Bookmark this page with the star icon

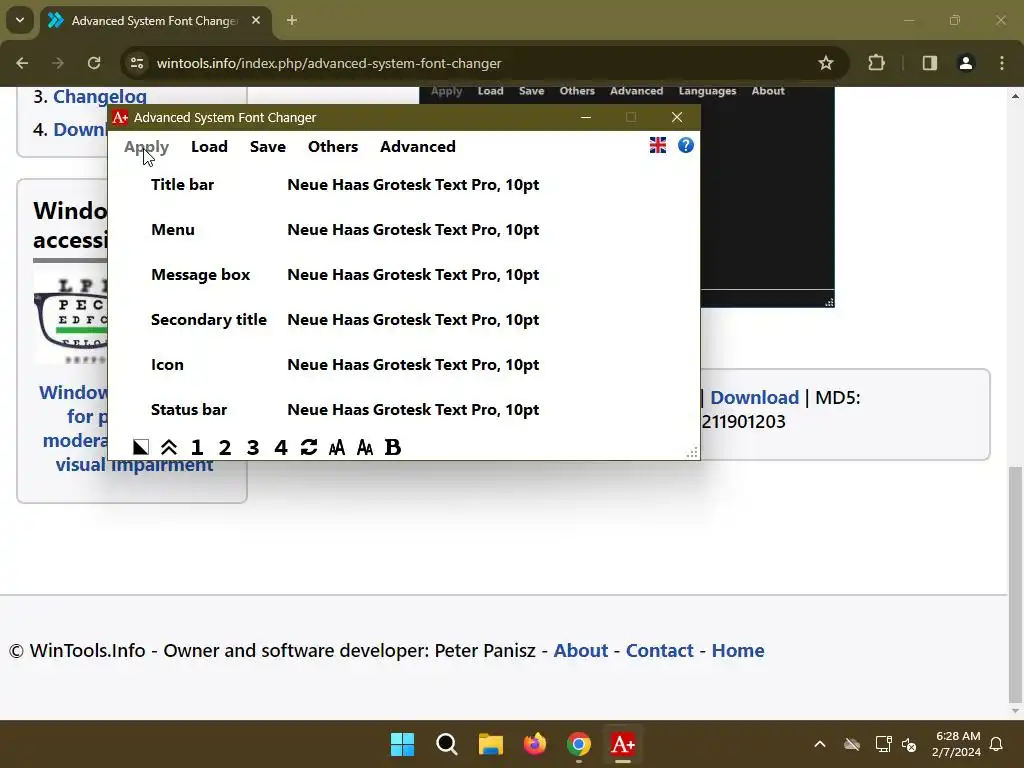pos(825,63)
